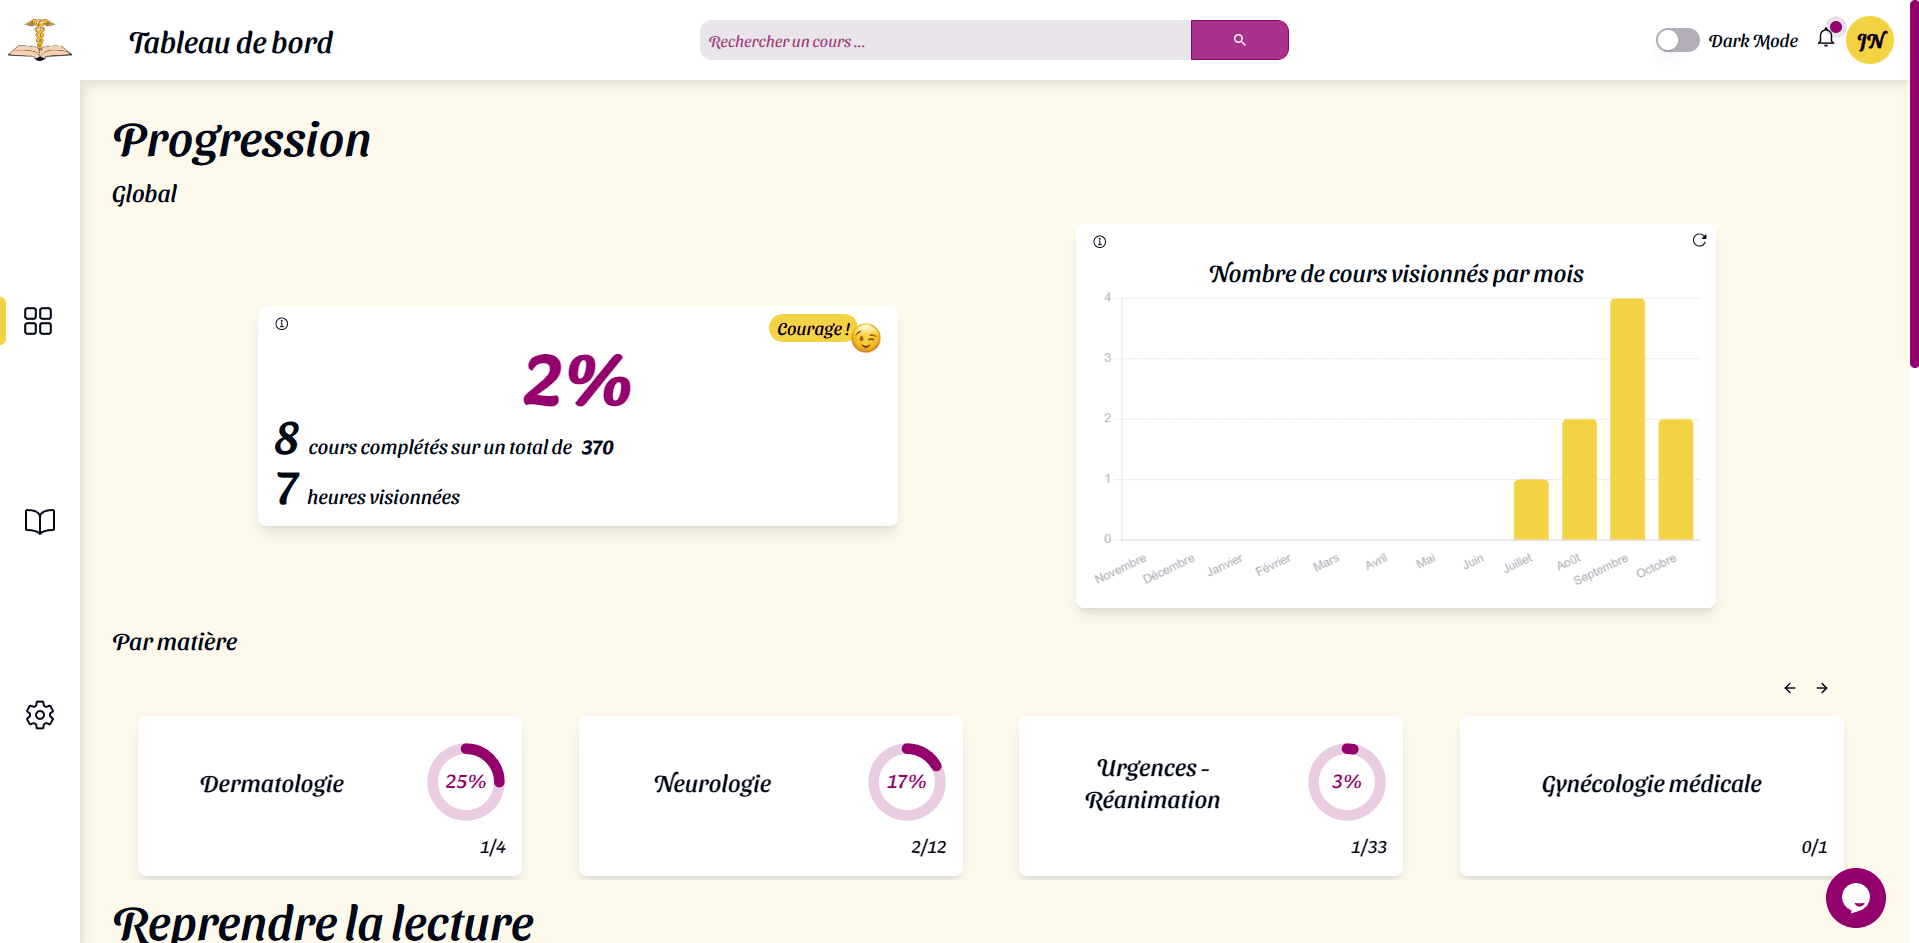Viewport: 1919px width, 943px height.
Task: Show previous subjects with left arrow
Action: click(x=1790, y=688)
